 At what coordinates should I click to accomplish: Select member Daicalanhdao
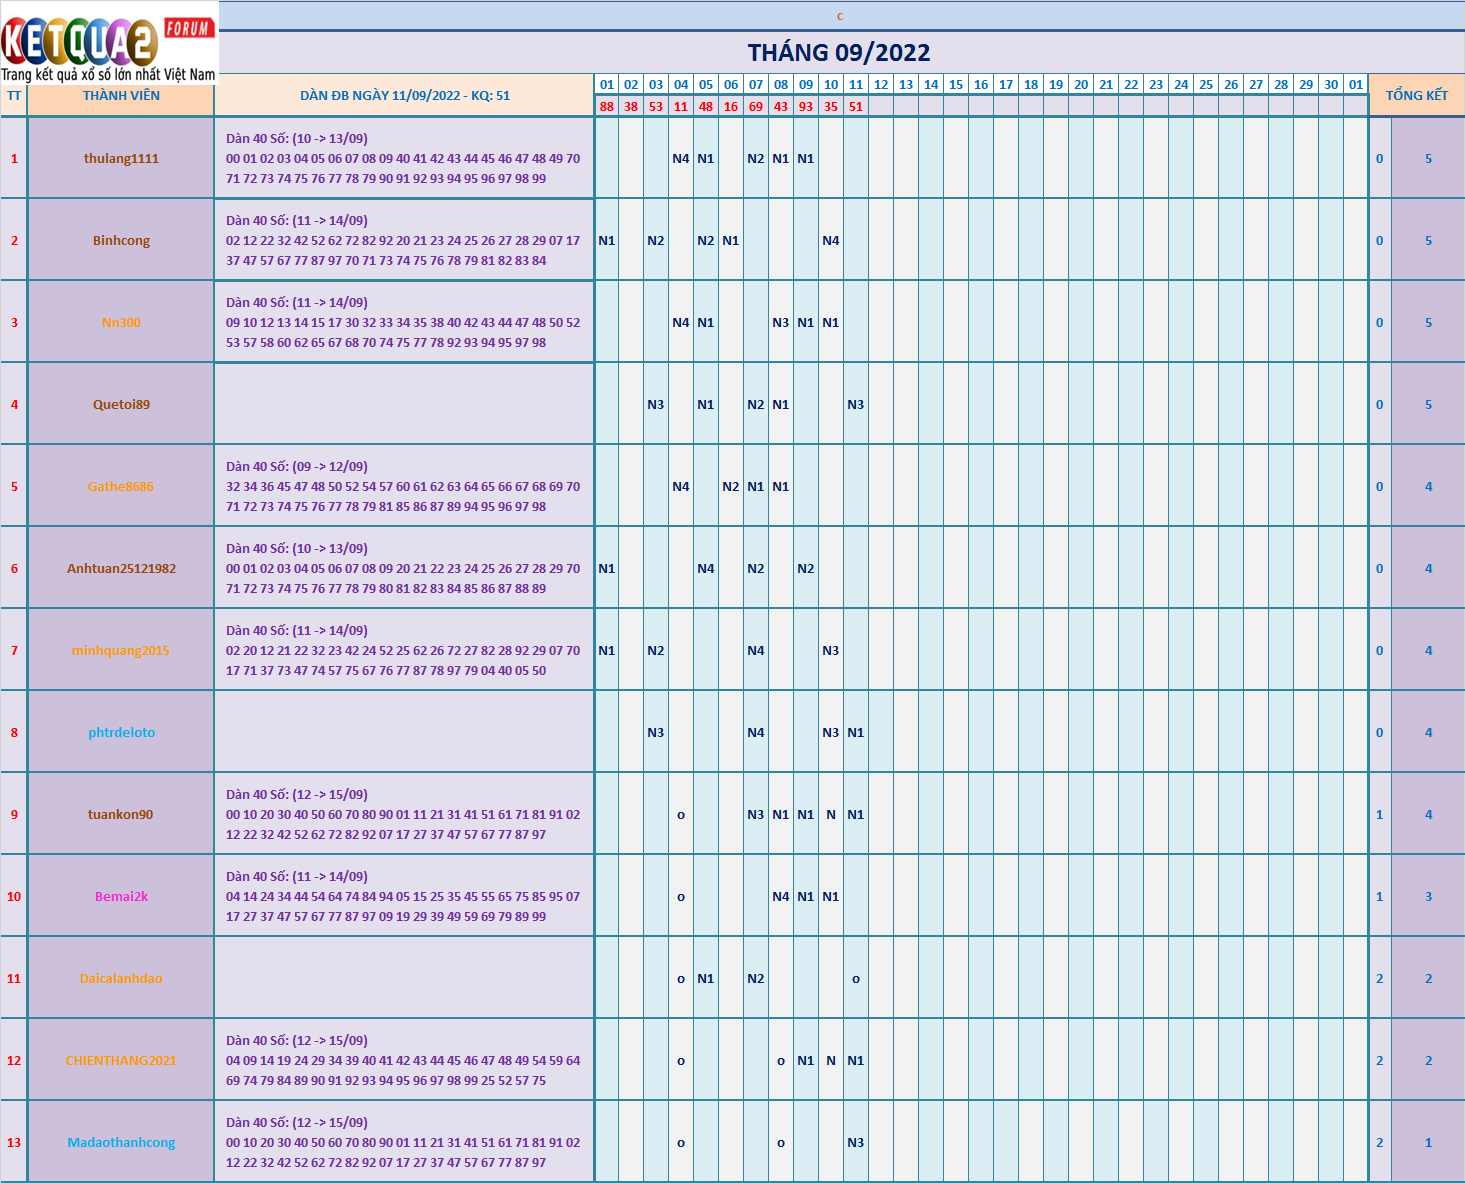[x=121, y=978]
